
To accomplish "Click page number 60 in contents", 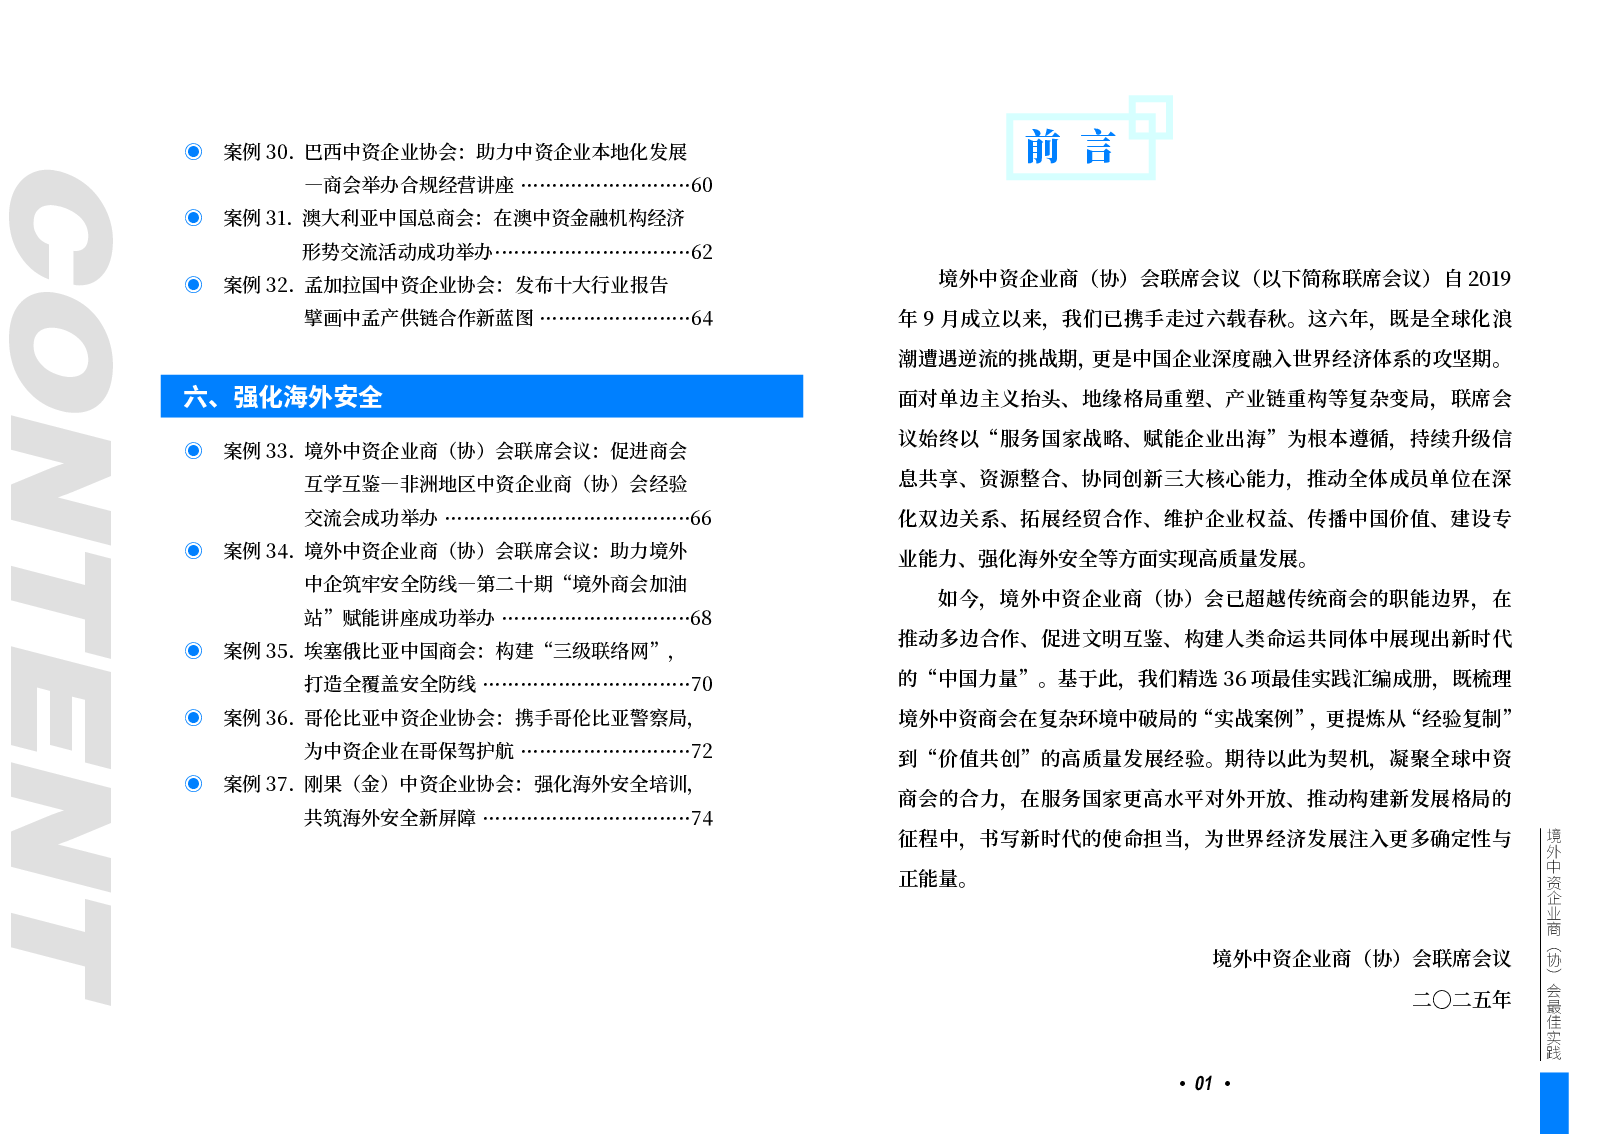I will 702,185.
